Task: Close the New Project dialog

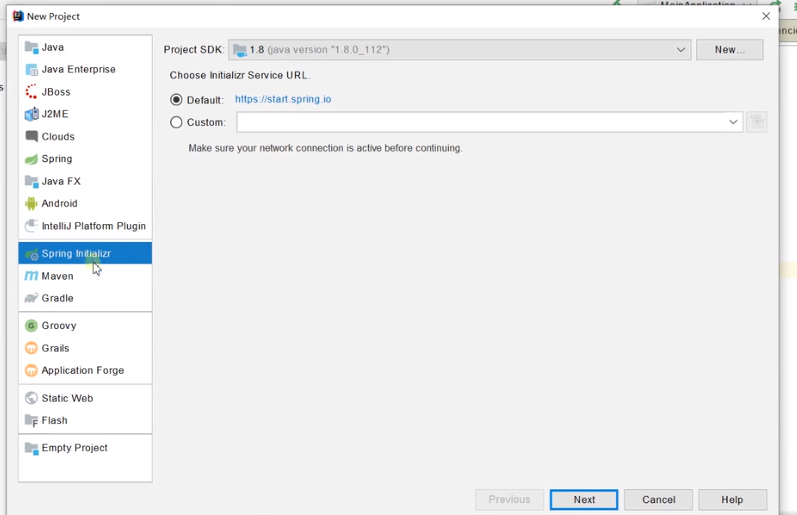Action: coord(766,16)
